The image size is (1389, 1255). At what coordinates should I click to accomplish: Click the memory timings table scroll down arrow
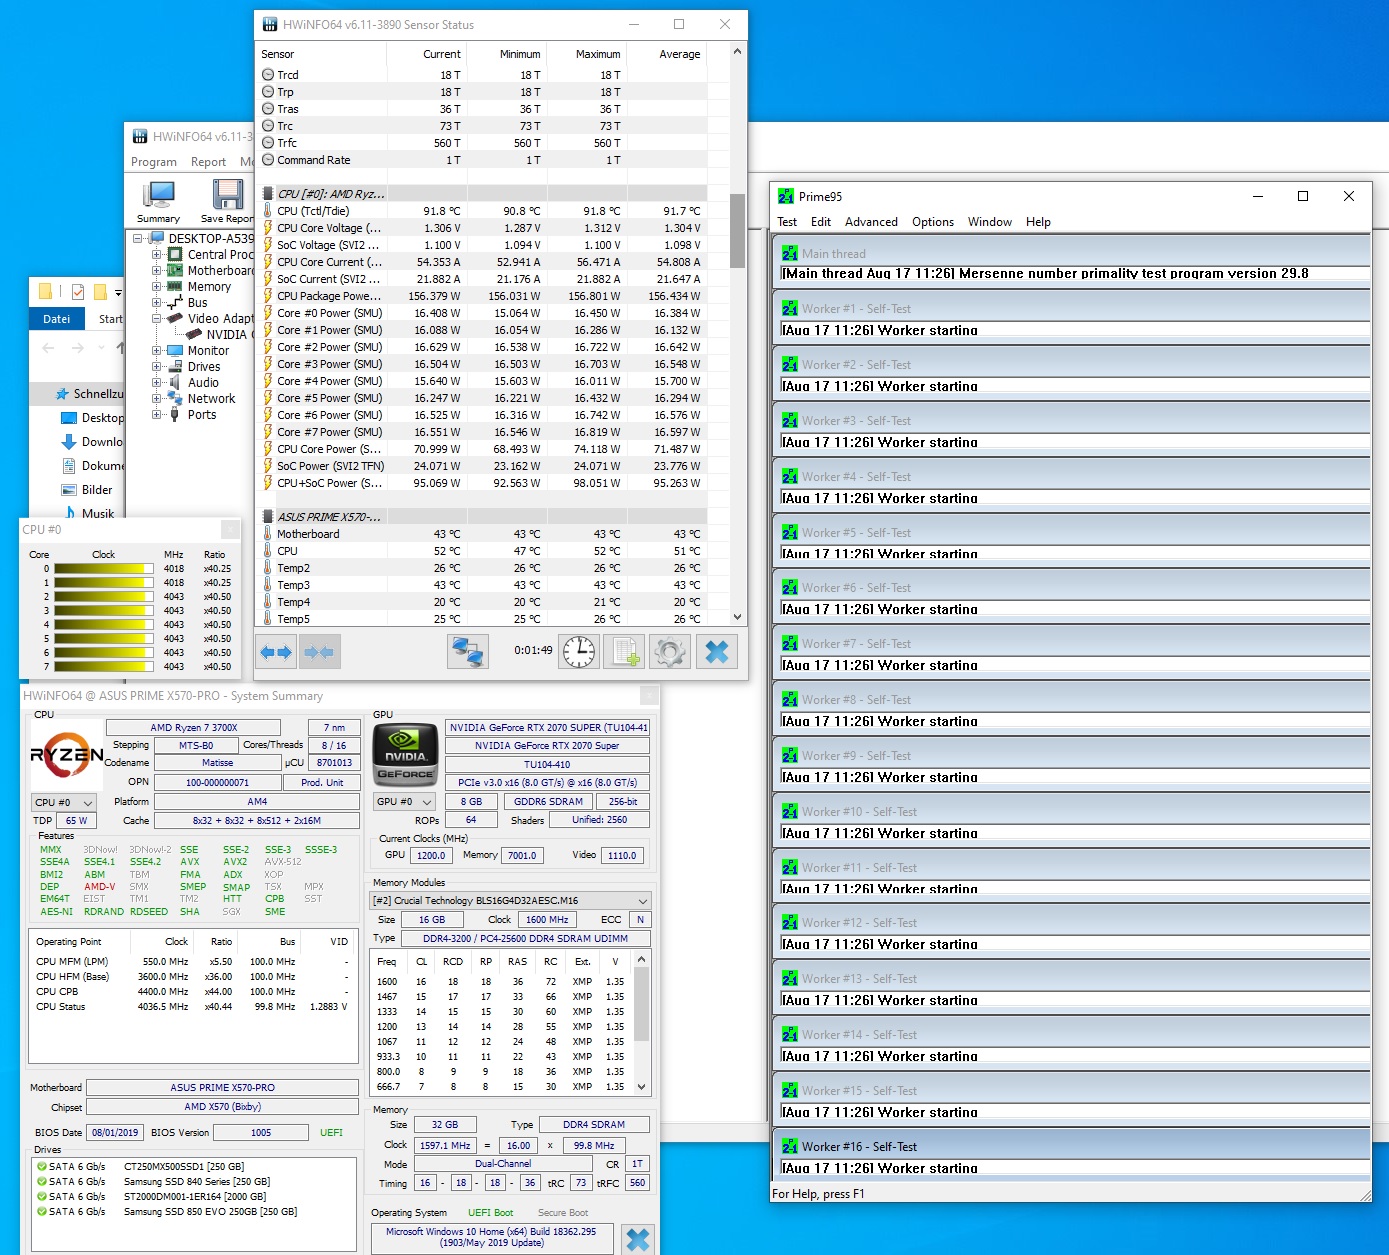click(x=642, y=1087)
